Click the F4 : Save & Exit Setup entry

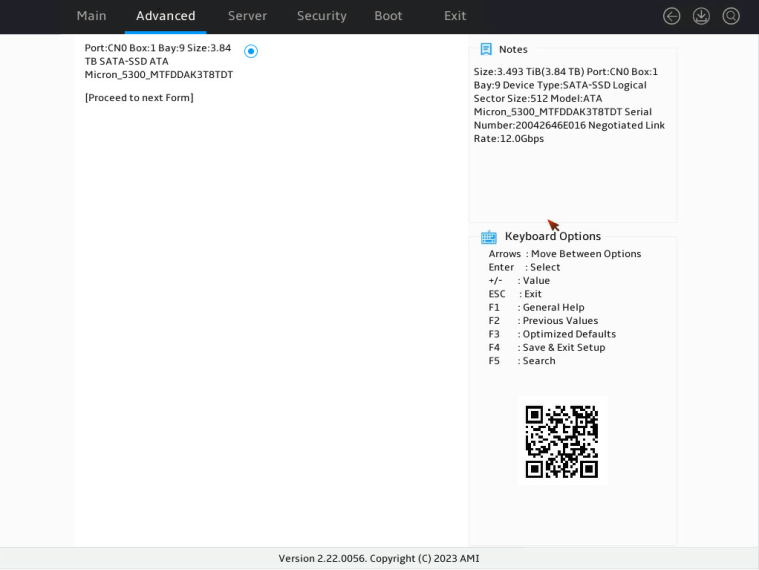(x=547, y=347)
